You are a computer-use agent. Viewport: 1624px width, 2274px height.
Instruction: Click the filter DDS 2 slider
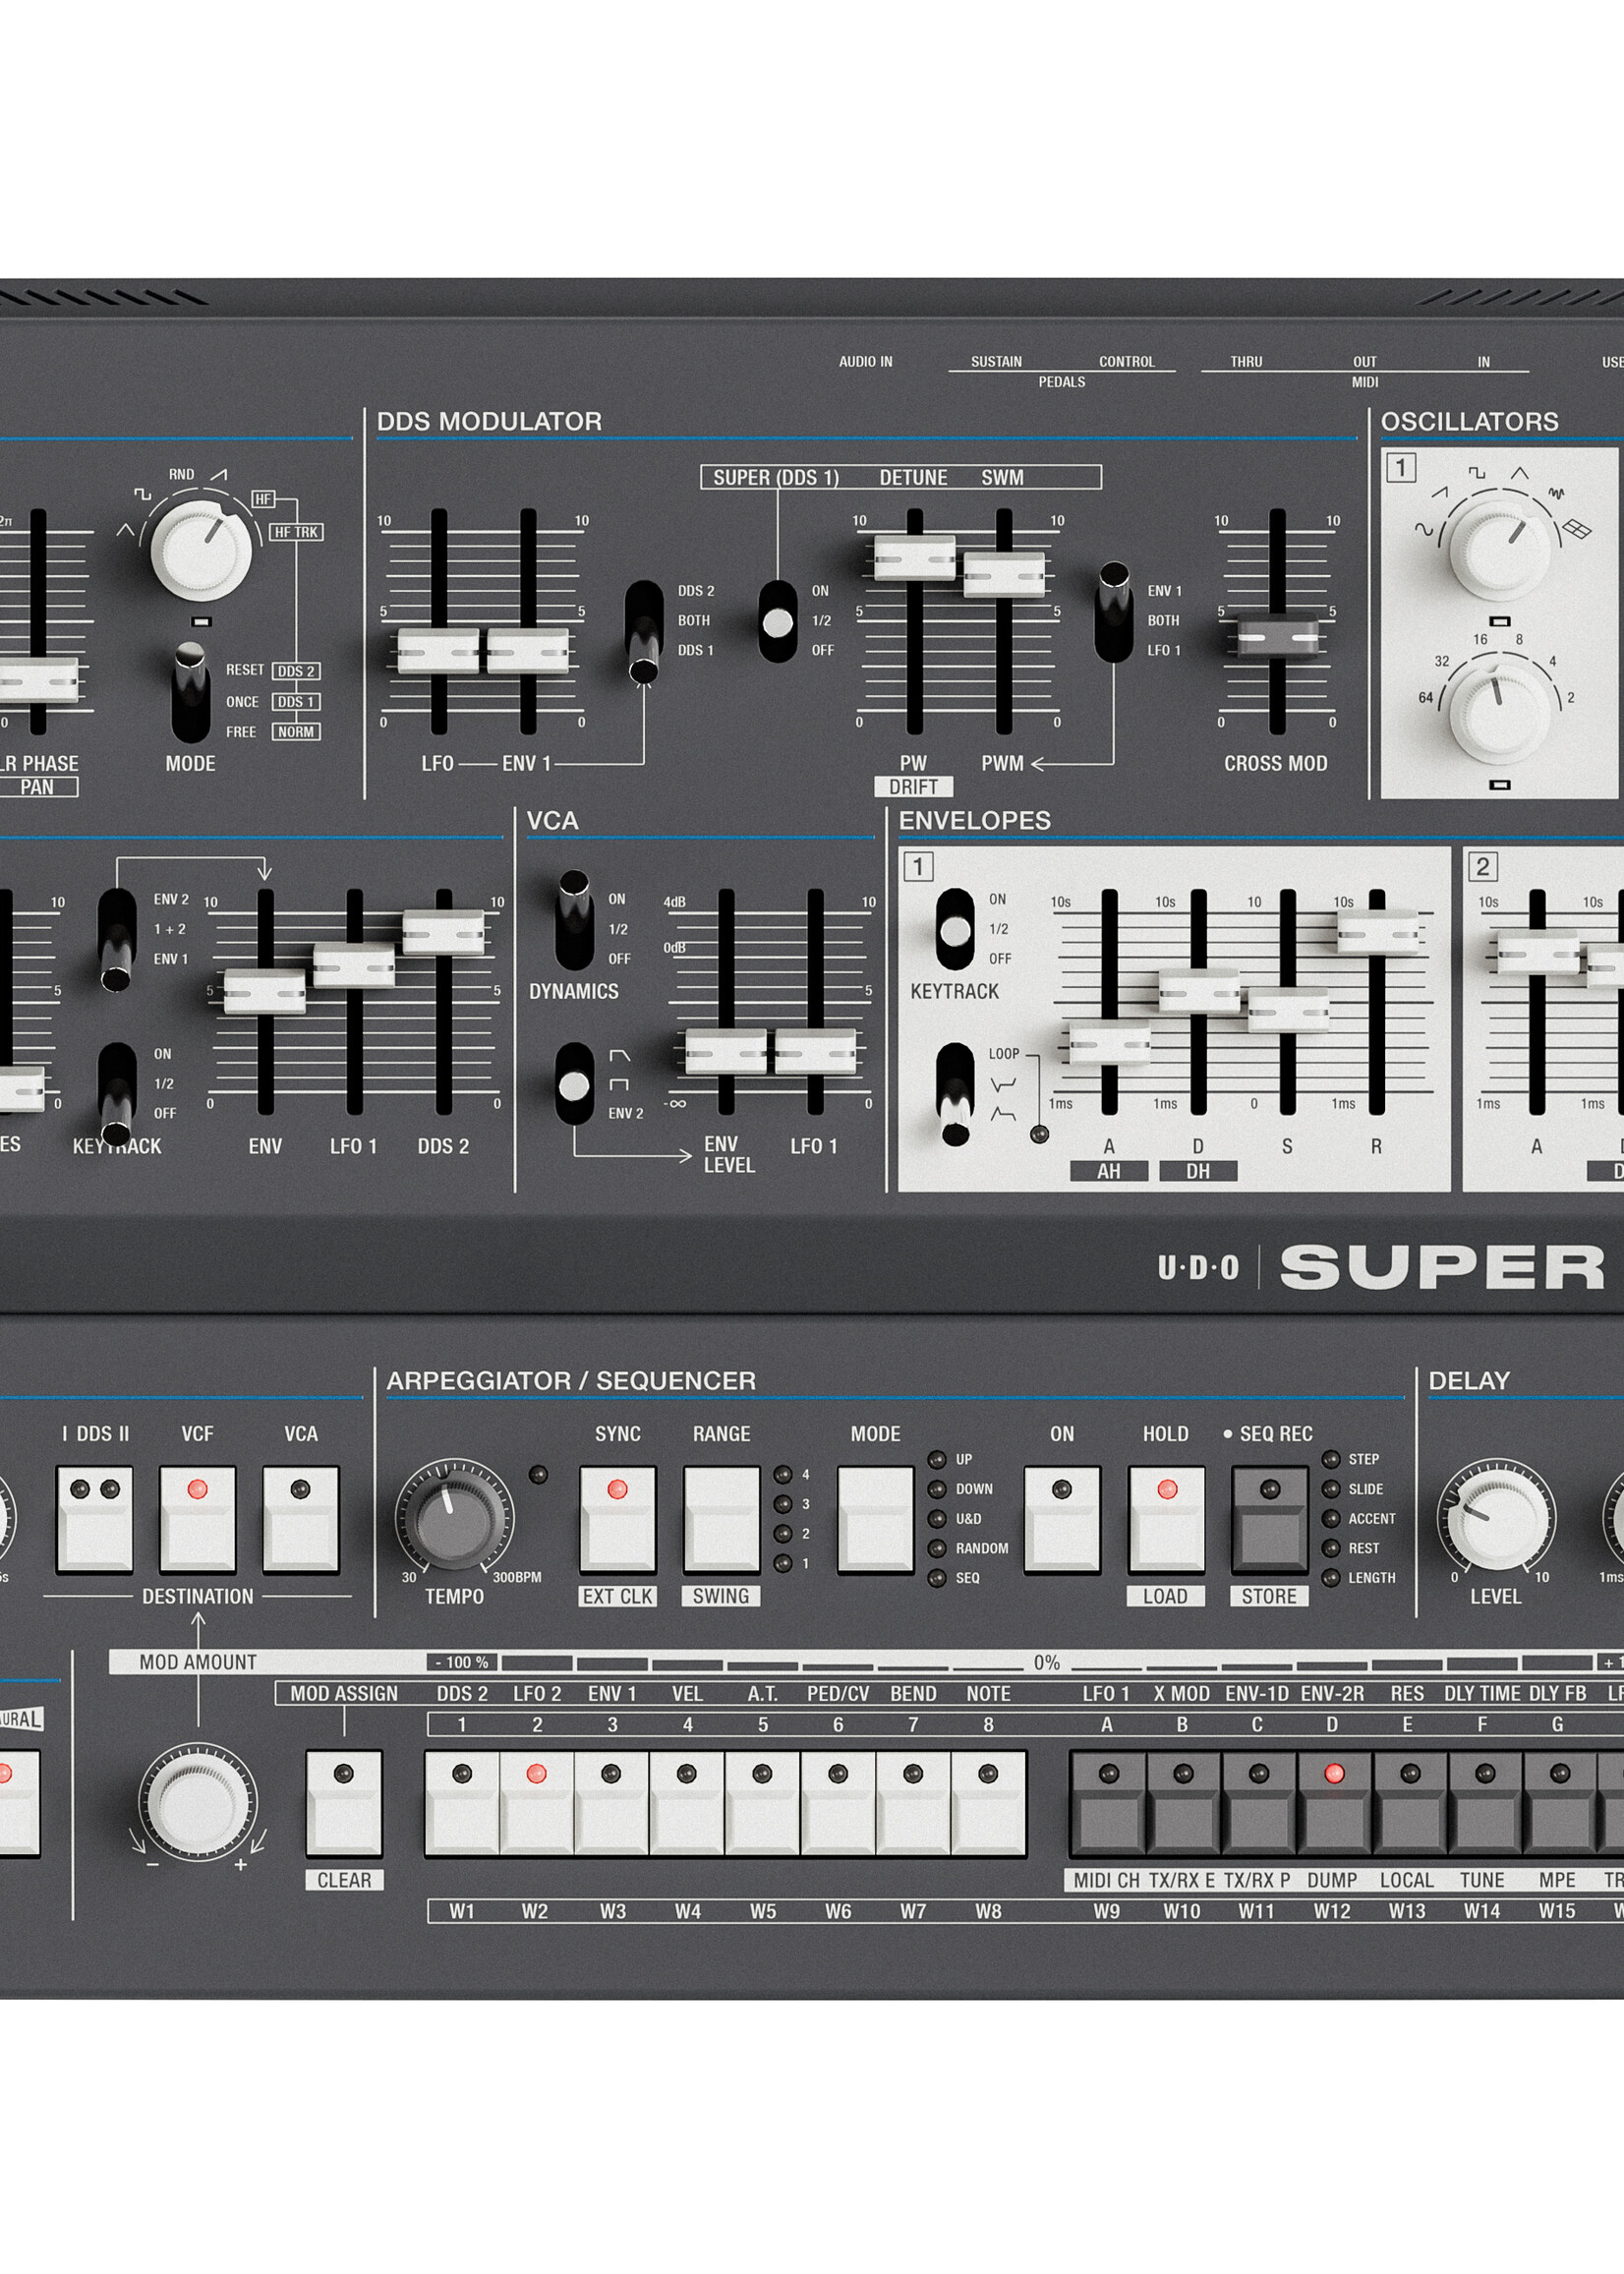(x=444, y=932)
